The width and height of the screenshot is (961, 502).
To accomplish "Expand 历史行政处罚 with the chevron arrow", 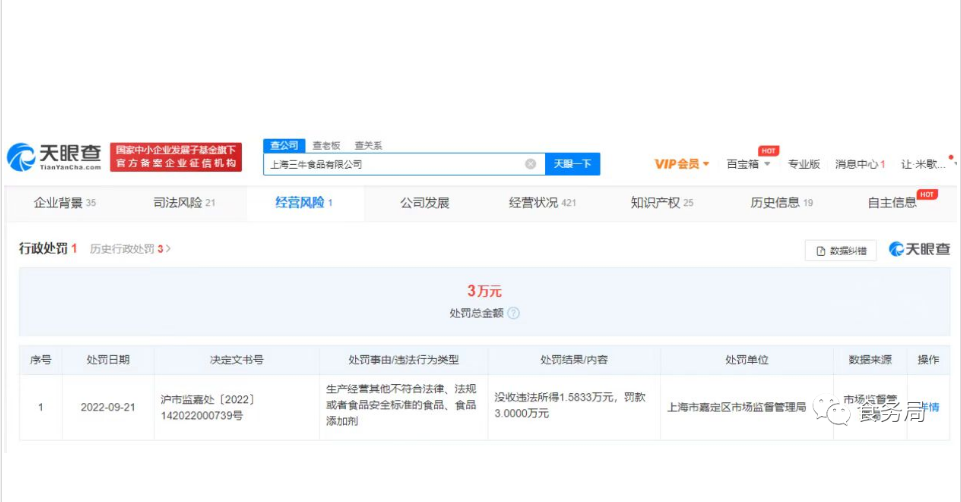I will (168, 248).
